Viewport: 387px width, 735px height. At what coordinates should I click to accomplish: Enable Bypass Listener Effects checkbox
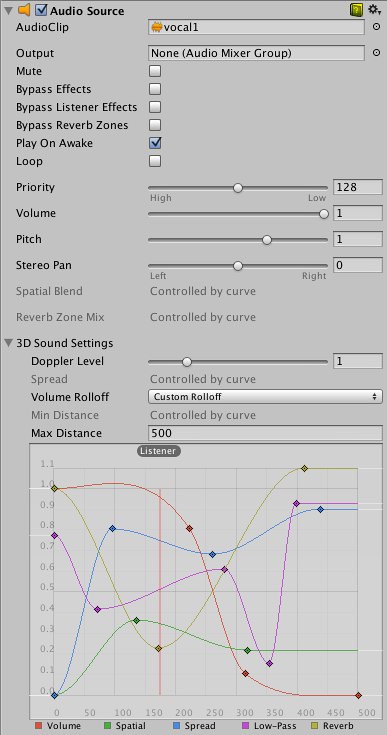[155, 107]
